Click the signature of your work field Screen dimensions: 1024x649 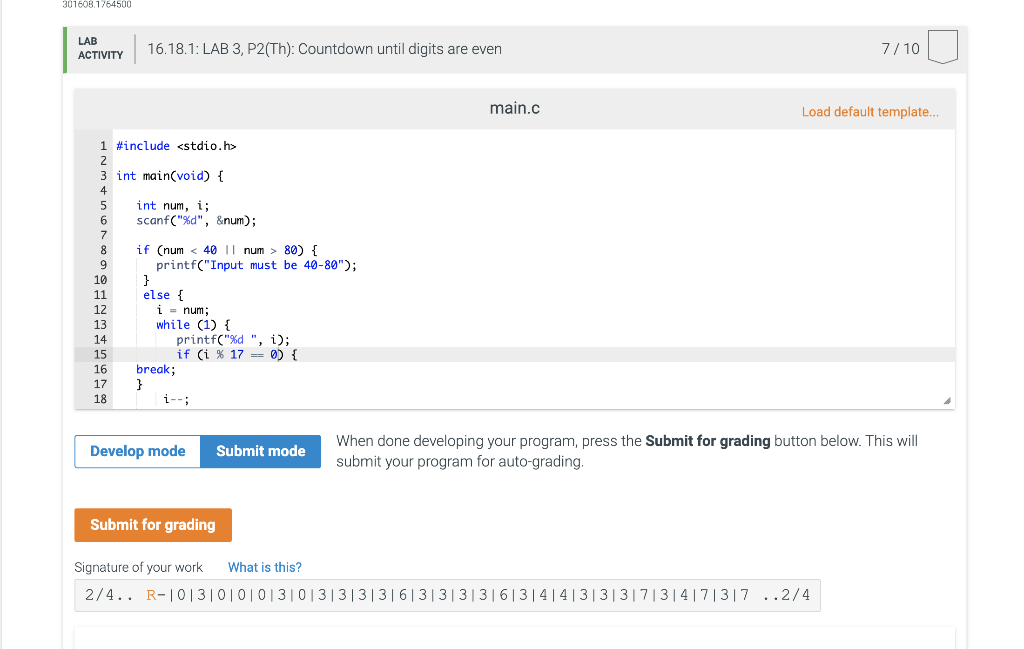pos(447,595)
